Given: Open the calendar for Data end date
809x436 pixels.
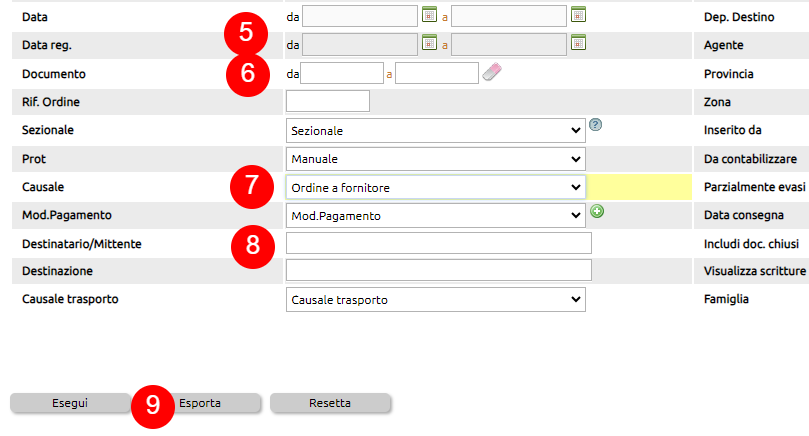Looking at the screenshot, I should coord(578,14).
